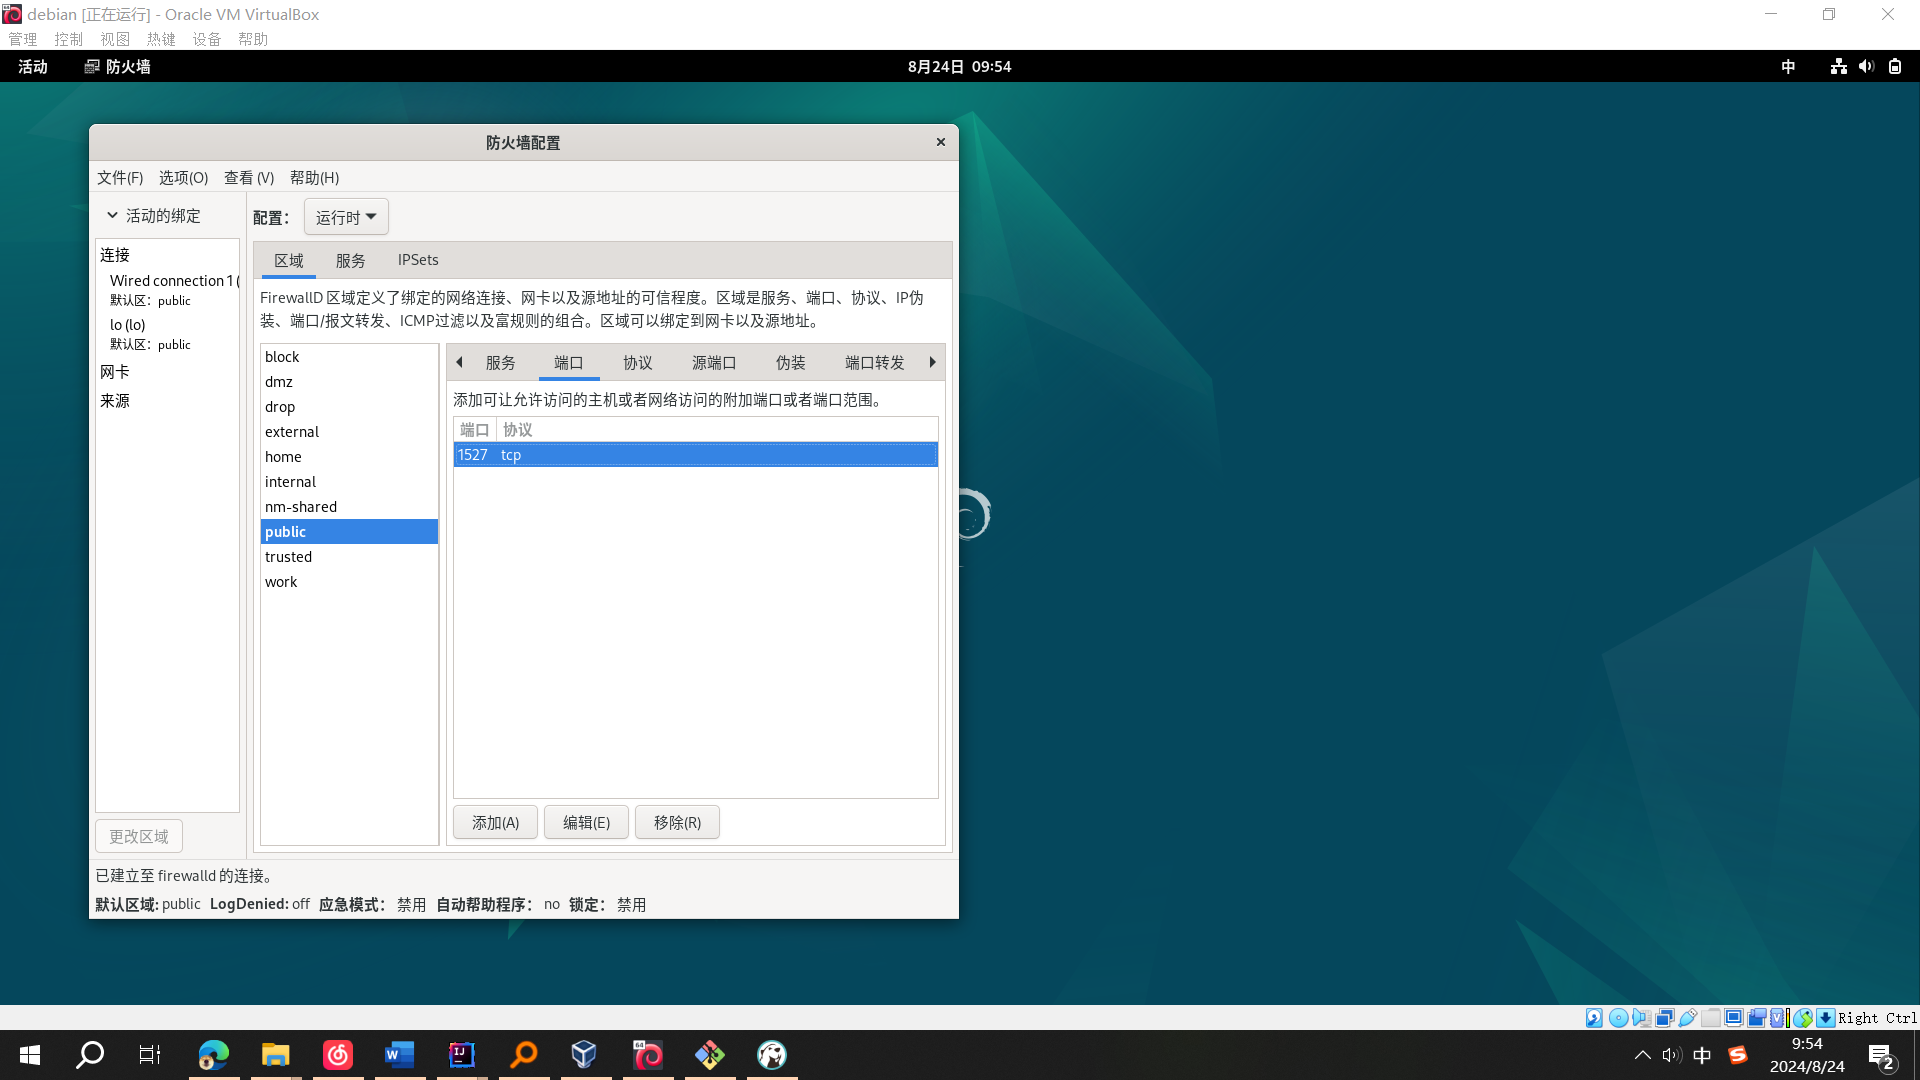Click the 移除(R) button
1920x1080 pixels.
[677, 823]
